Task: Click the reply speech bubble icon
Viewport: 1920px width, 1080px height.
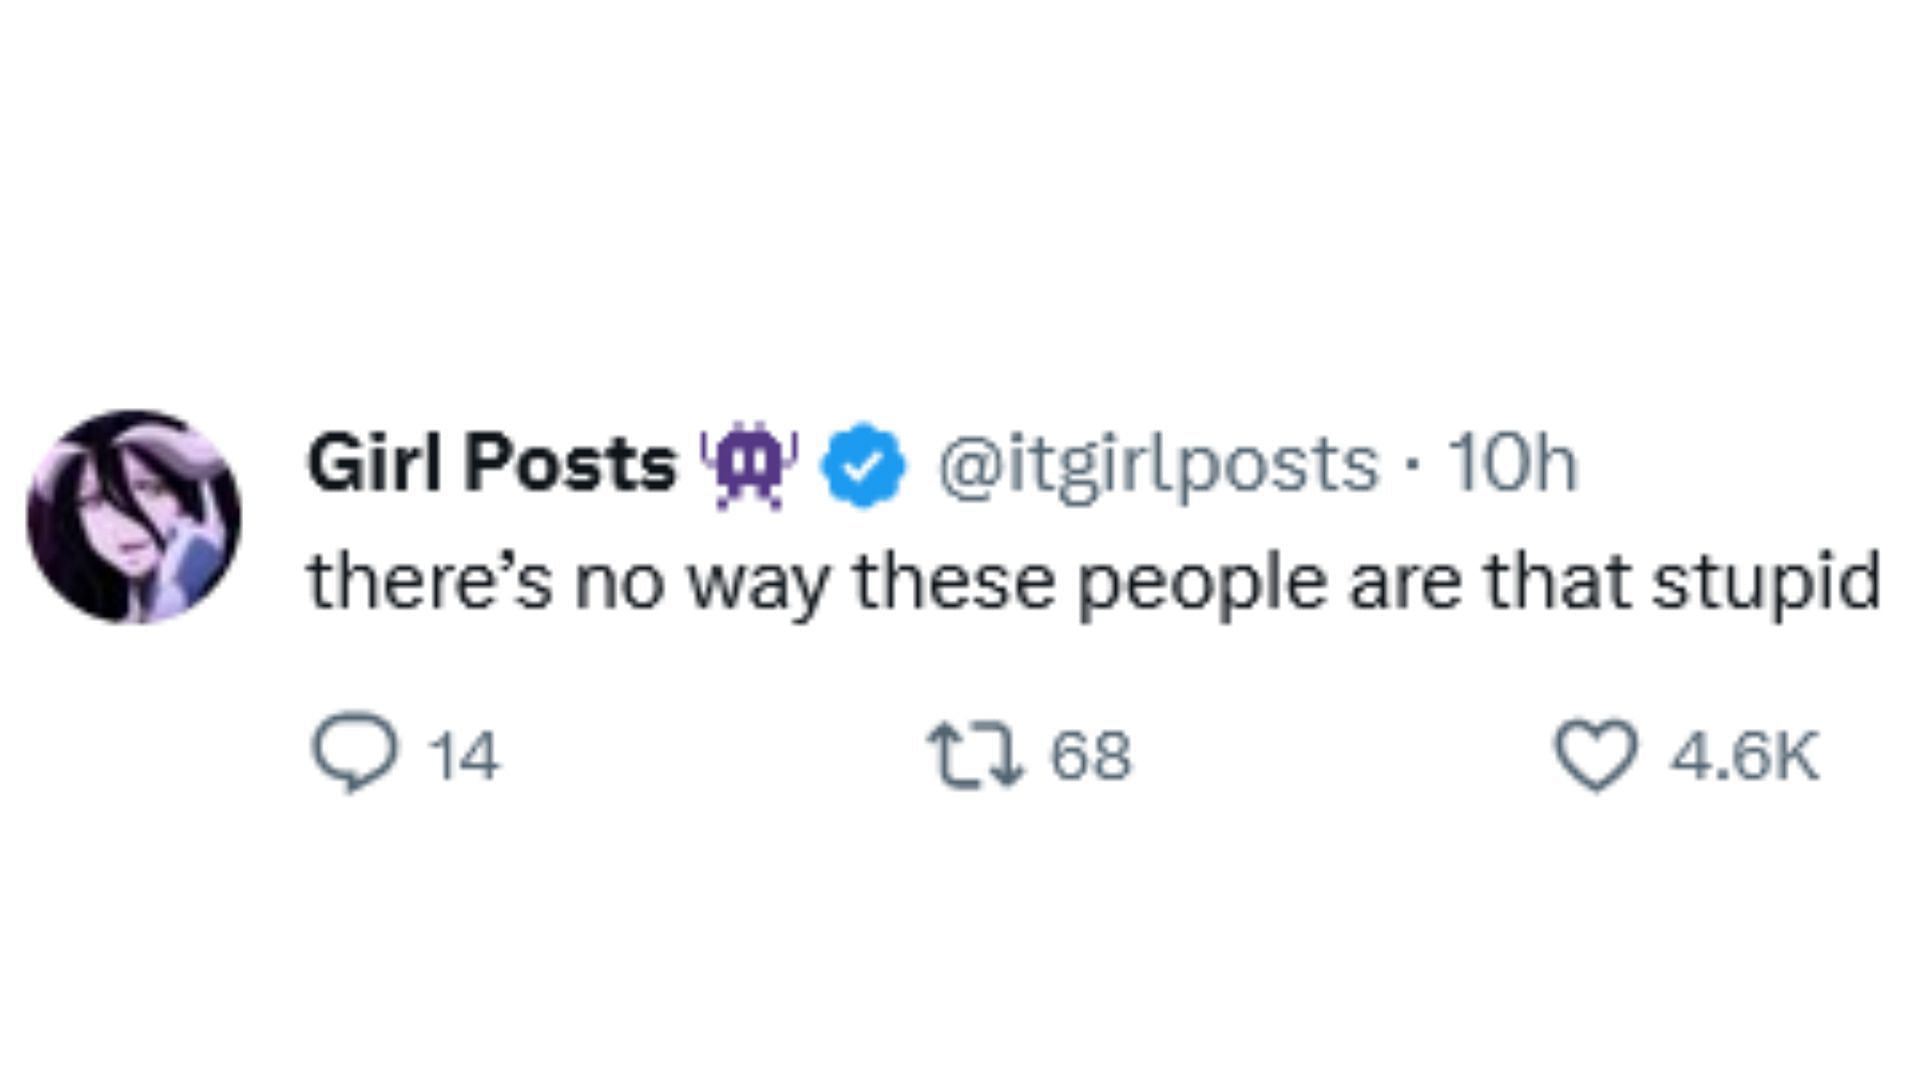Action: (354, 753)
